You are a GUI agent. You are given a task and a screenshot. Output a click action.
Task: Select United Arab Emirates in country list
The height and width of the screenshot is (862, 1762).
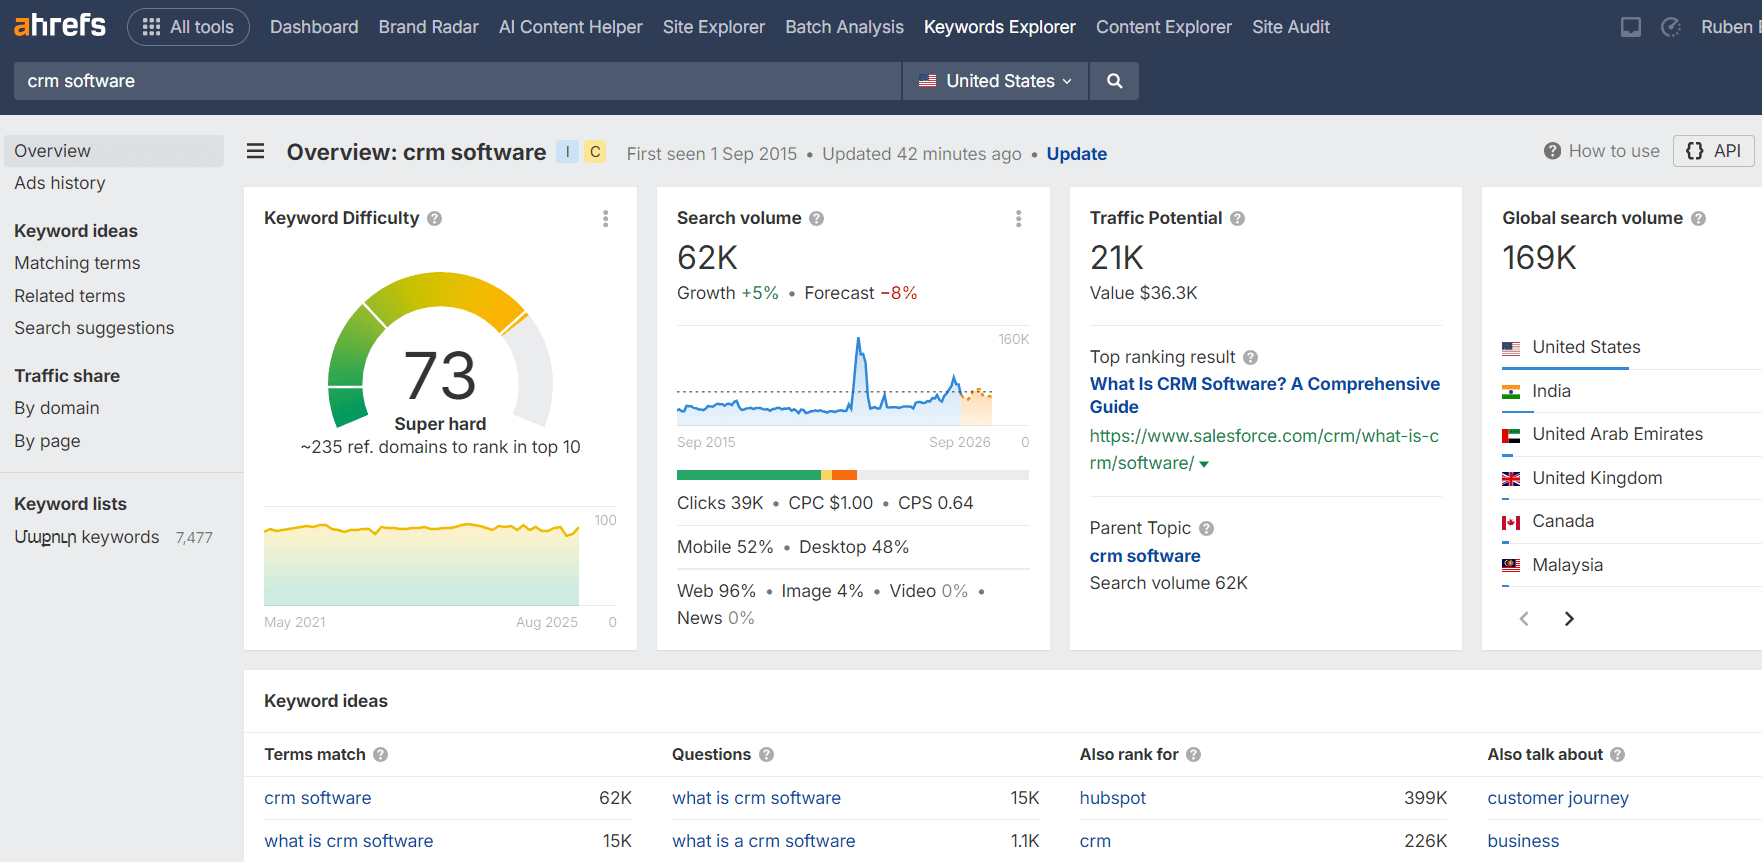pyautogui.click(x=1617, y=434)
